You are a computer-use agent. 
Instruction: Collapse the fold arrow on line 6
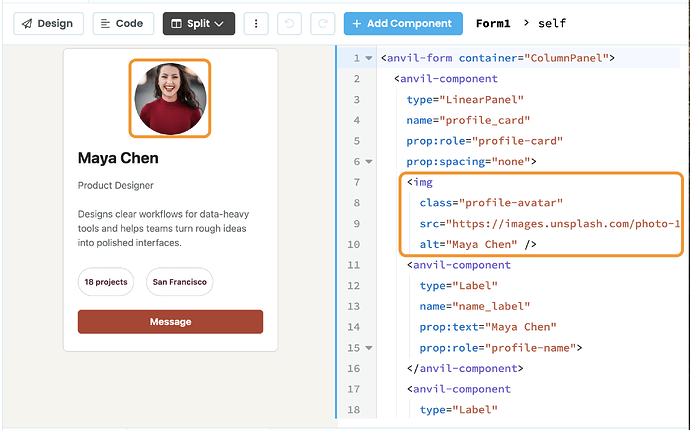(x=369, y=162)
